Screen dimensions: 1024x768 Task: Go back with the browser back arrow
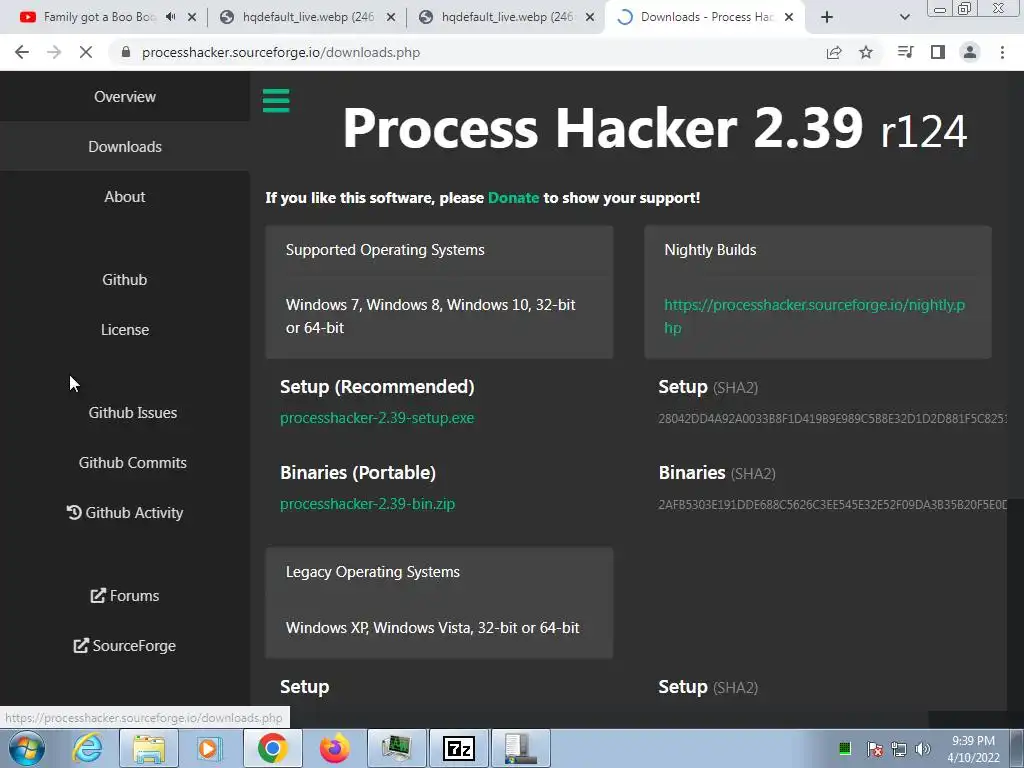pyautogui.click(x=22, y=52)
